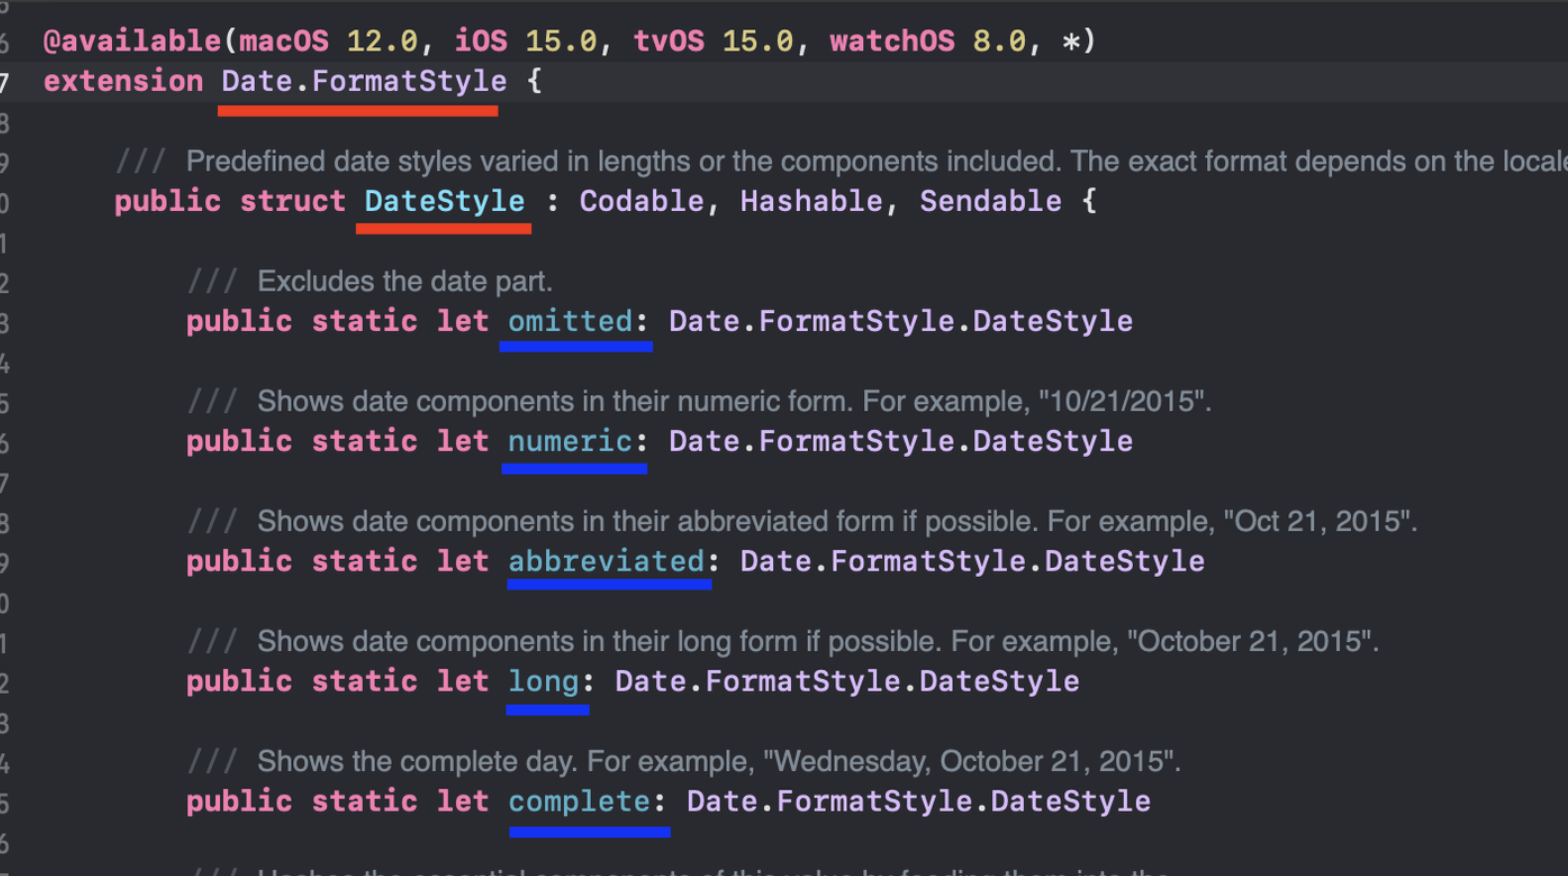Click the comment with example "Oct 21, 2015"
The width and height of the screenshot is (1568, 876).
802,521
